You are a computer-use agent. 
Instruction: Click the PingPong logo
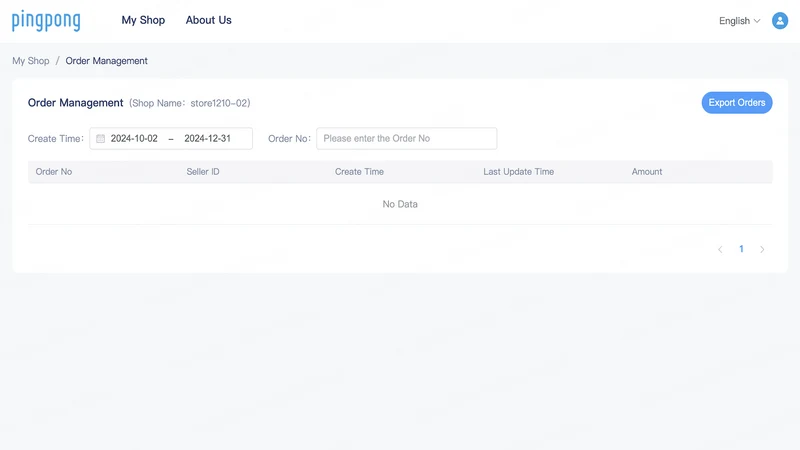coord(46,21)
